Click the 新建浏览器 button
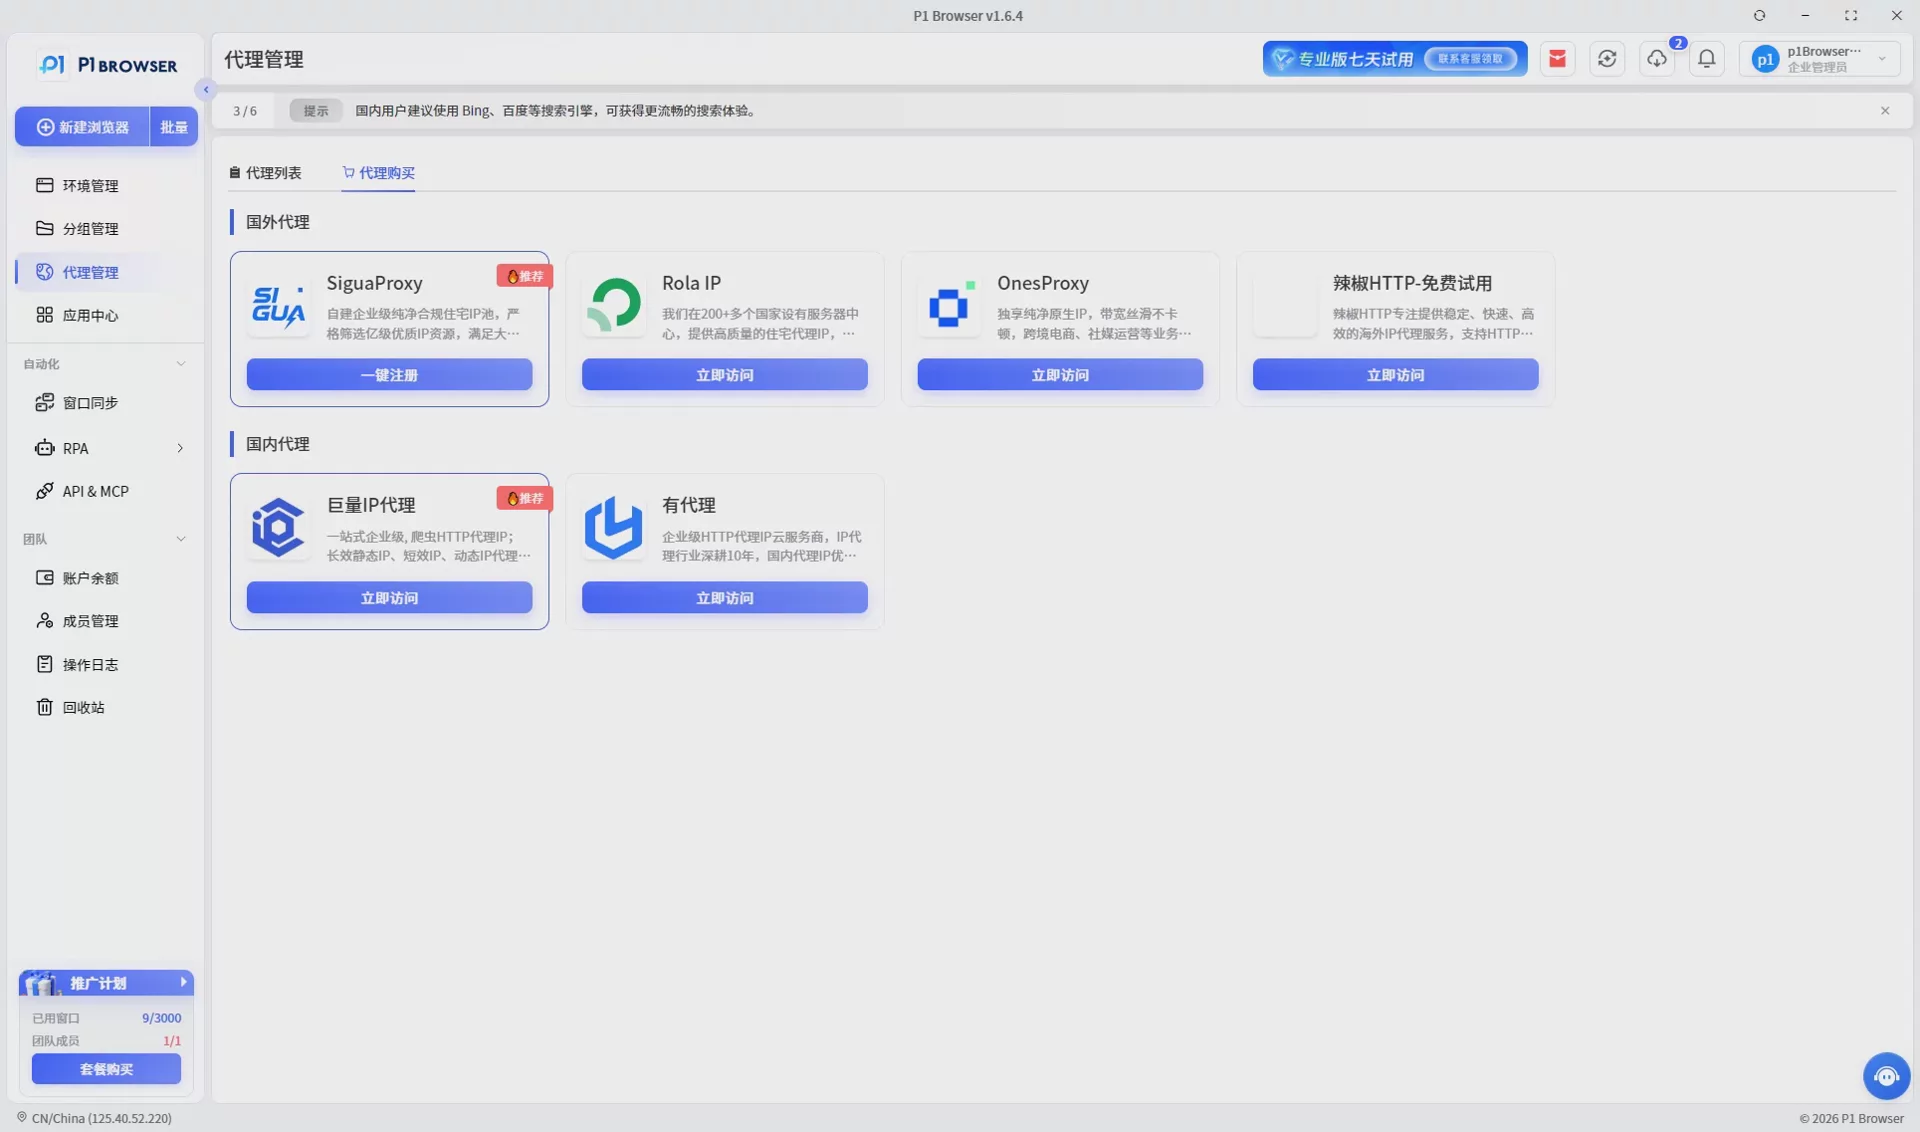This screenshot has width=1920, height=1132. (x=82, y=127)
